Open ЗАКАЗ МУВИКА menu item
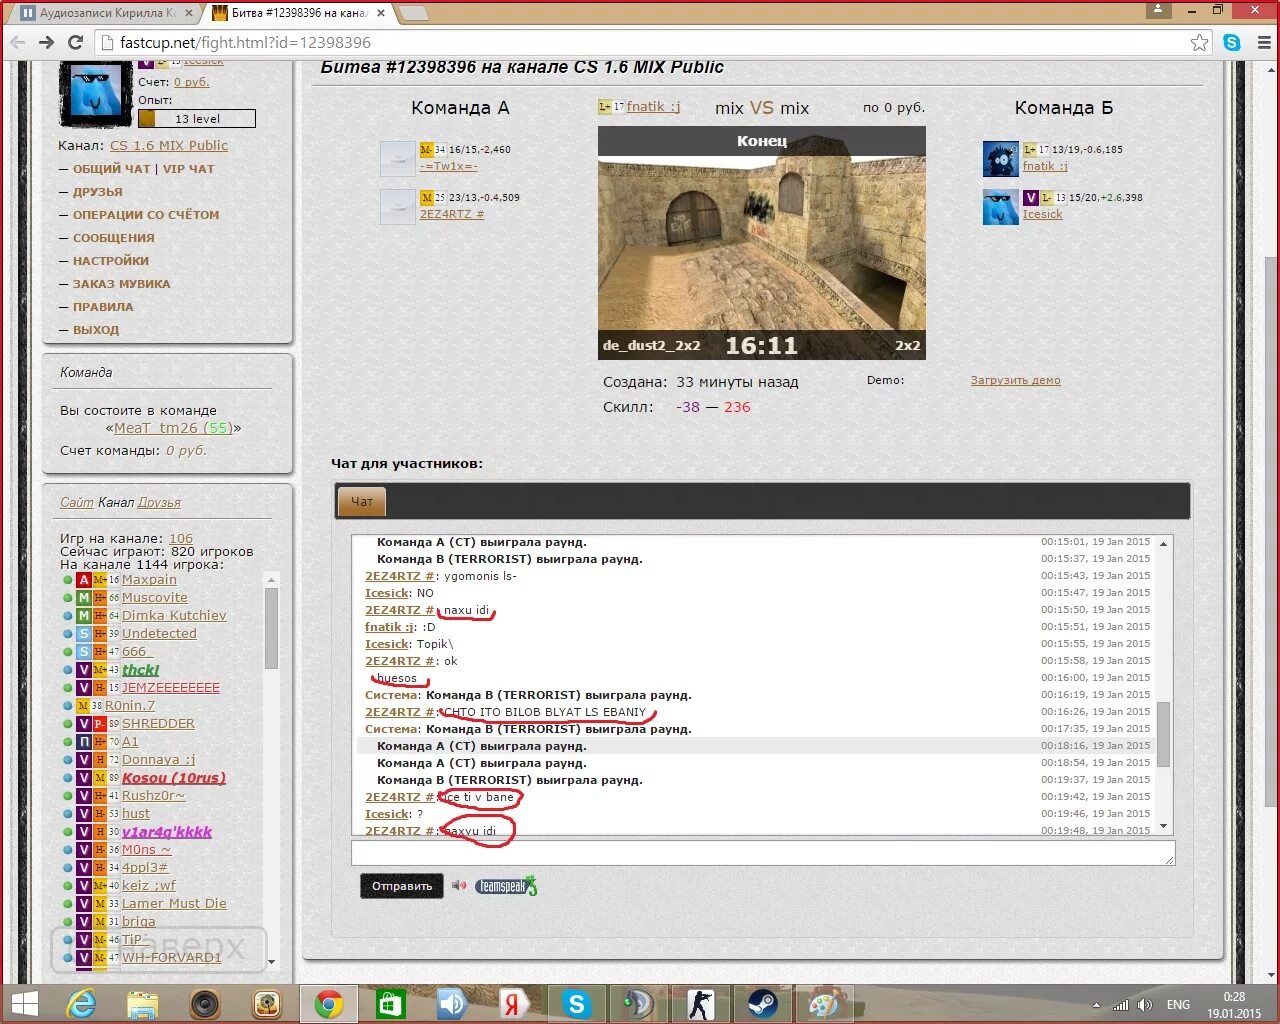The height and width of the screenshot is (1024, 1280). pyautogui.click(x=121, y=284)
